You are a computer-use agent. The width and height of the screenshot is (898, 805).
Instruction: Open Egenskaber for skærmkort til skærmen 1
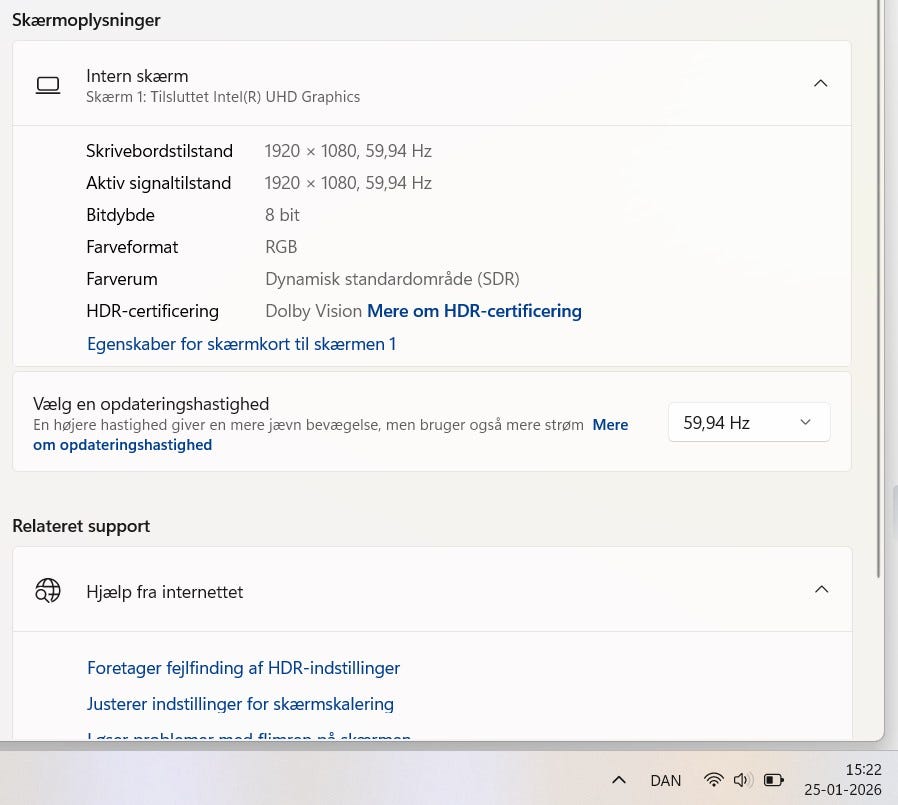(x=241, y=344)
